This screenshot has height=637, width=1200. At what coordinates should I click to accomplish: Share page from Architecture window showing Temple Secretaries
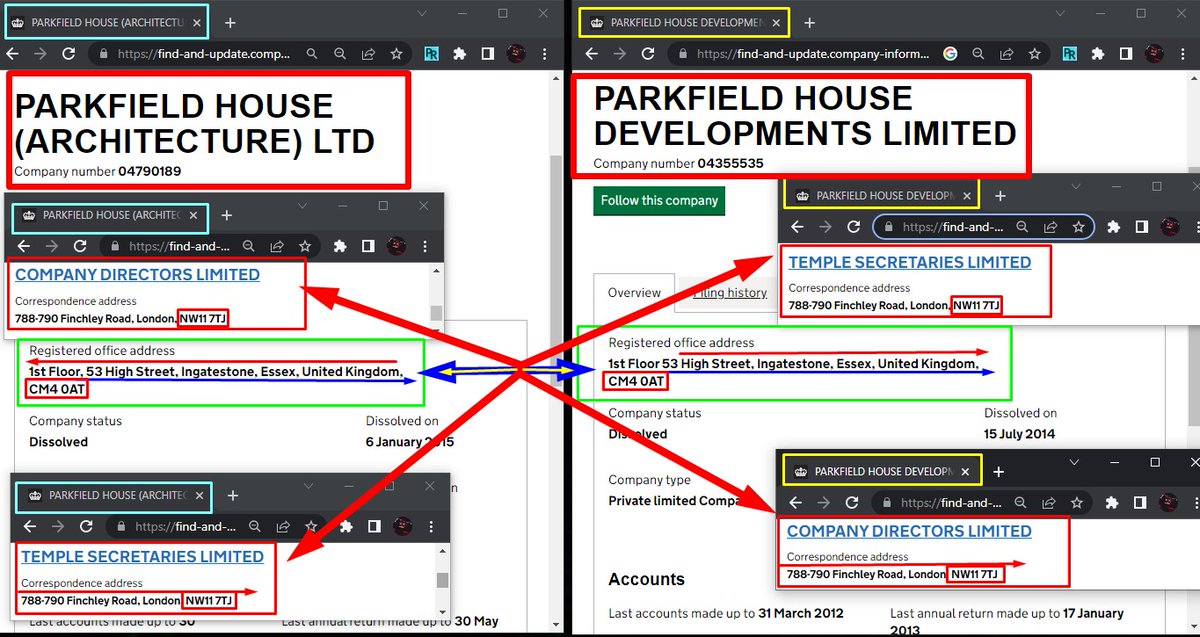284,526
